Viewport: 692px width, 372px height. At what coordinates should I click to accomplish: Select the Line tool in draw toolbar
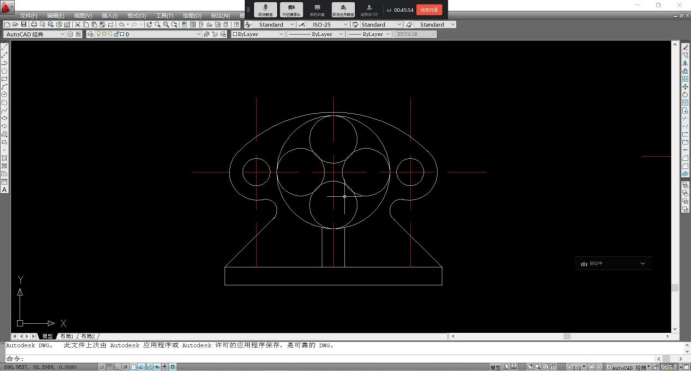point(4,47)
